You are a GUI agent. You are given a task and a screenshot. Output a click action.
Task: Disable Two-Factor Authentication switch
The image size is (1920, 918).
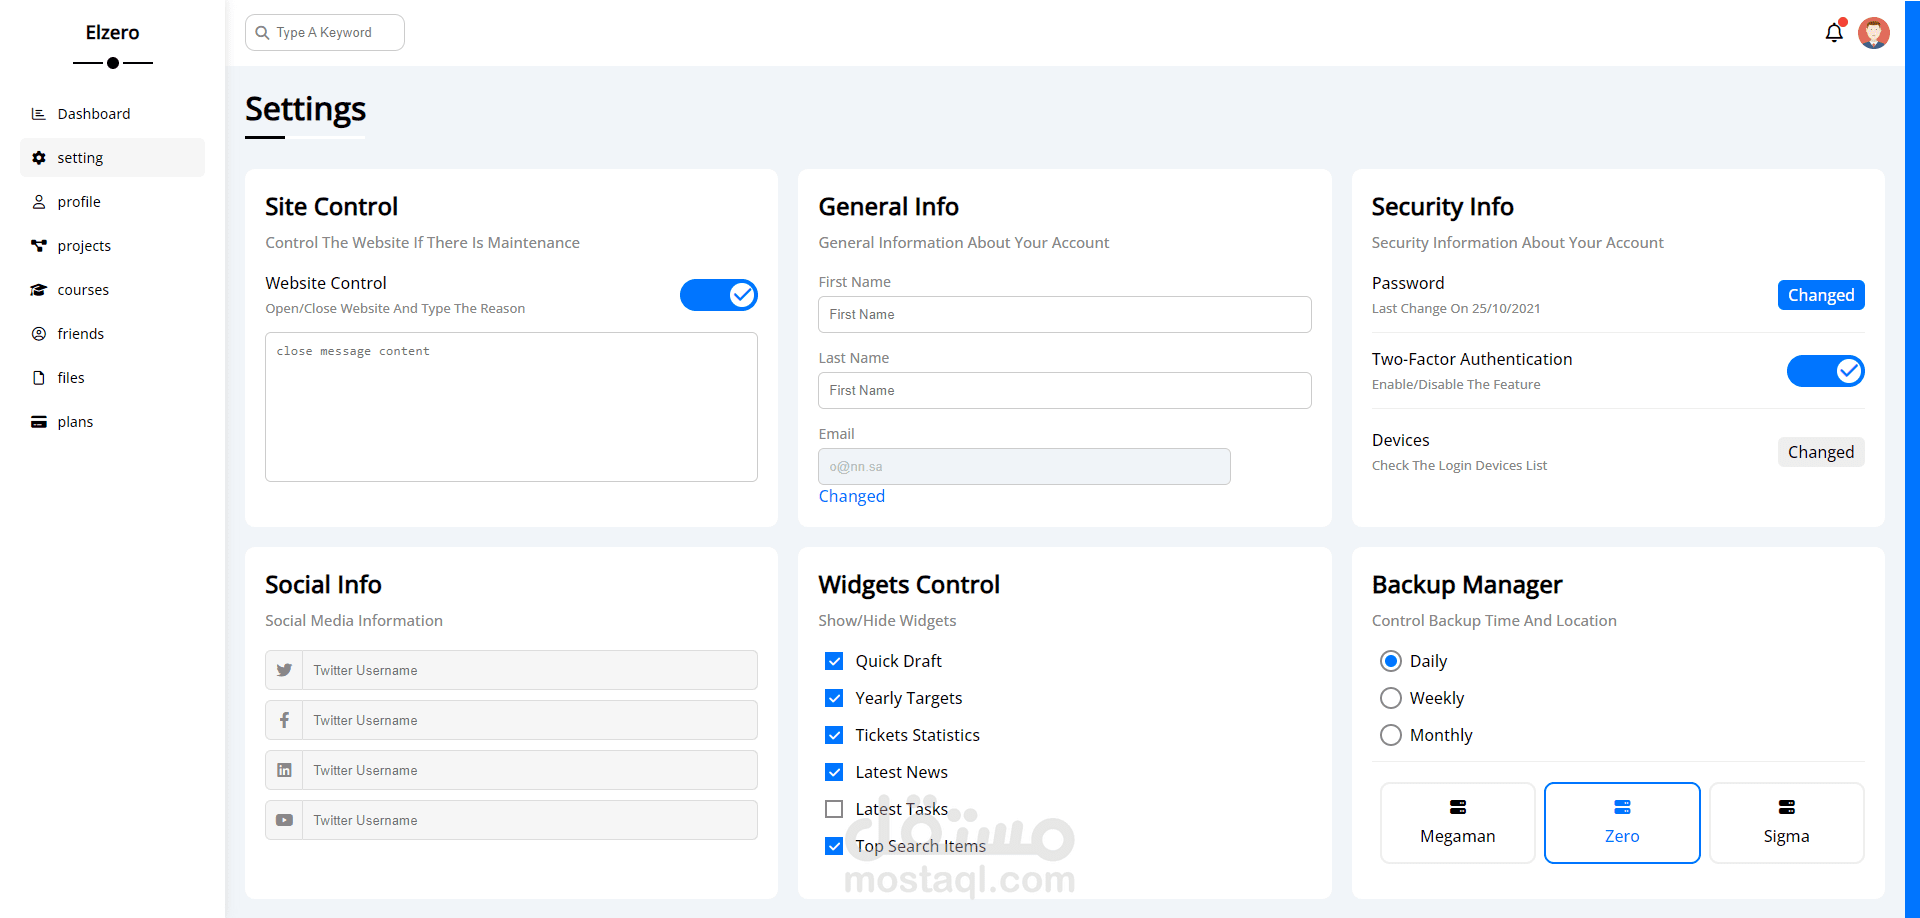pyautogui.click(x=1826, y=371)
